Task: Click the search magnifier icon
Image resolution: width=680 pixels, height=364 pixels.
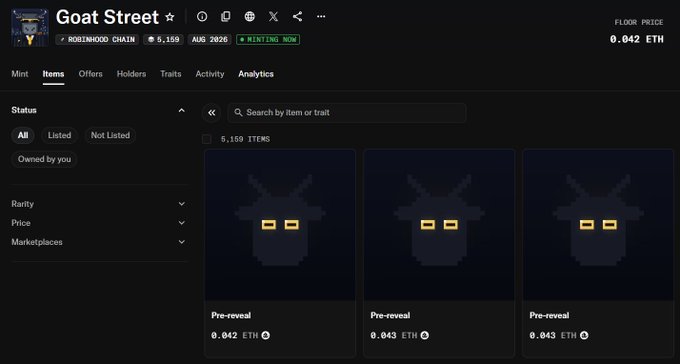Action: (x=238, y=112)
